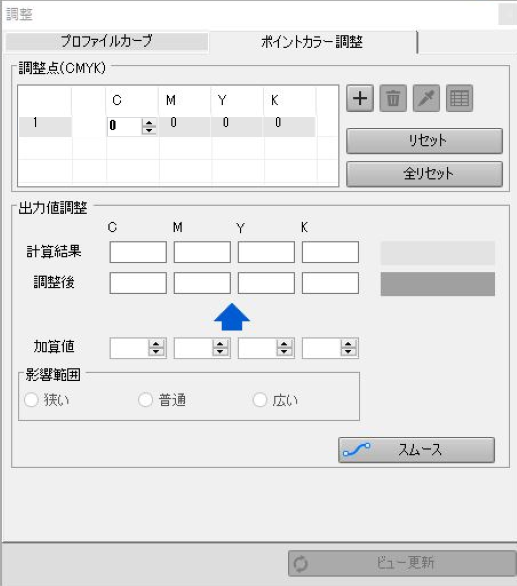Increase 加算値 M spinner
Image resolution: width=517 pixels, height=586 pixels.
coord(220,344)
